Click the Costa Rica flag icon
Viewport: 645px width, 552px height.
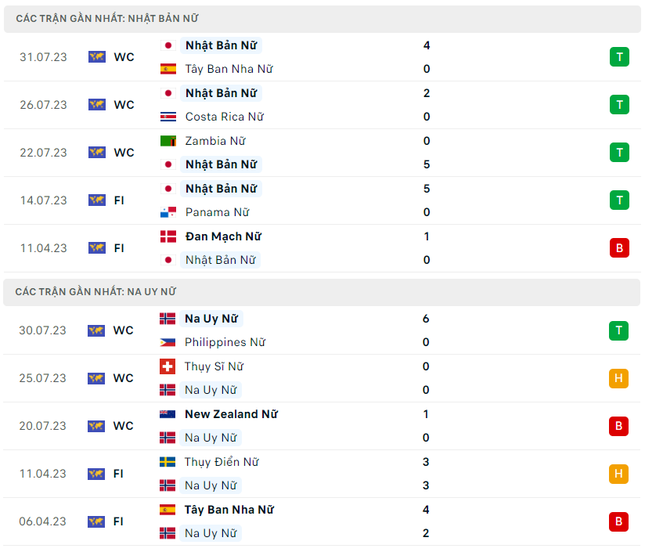pos(168,116)
